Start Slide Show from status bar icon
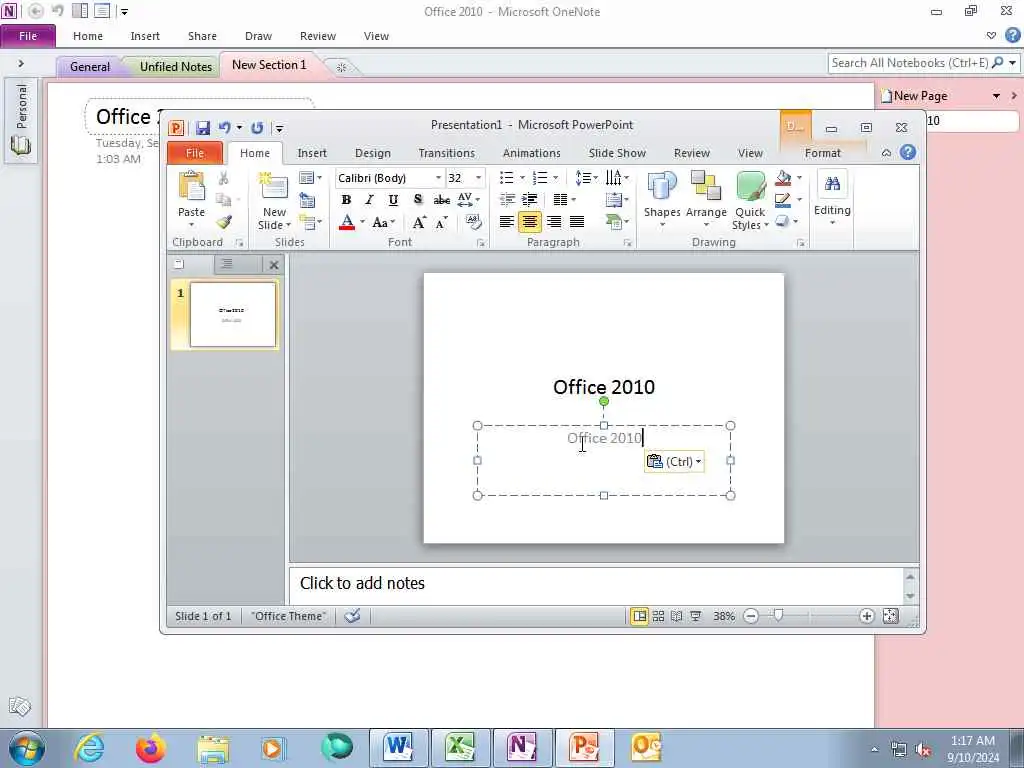The image size is (1024, 768). 696,616
